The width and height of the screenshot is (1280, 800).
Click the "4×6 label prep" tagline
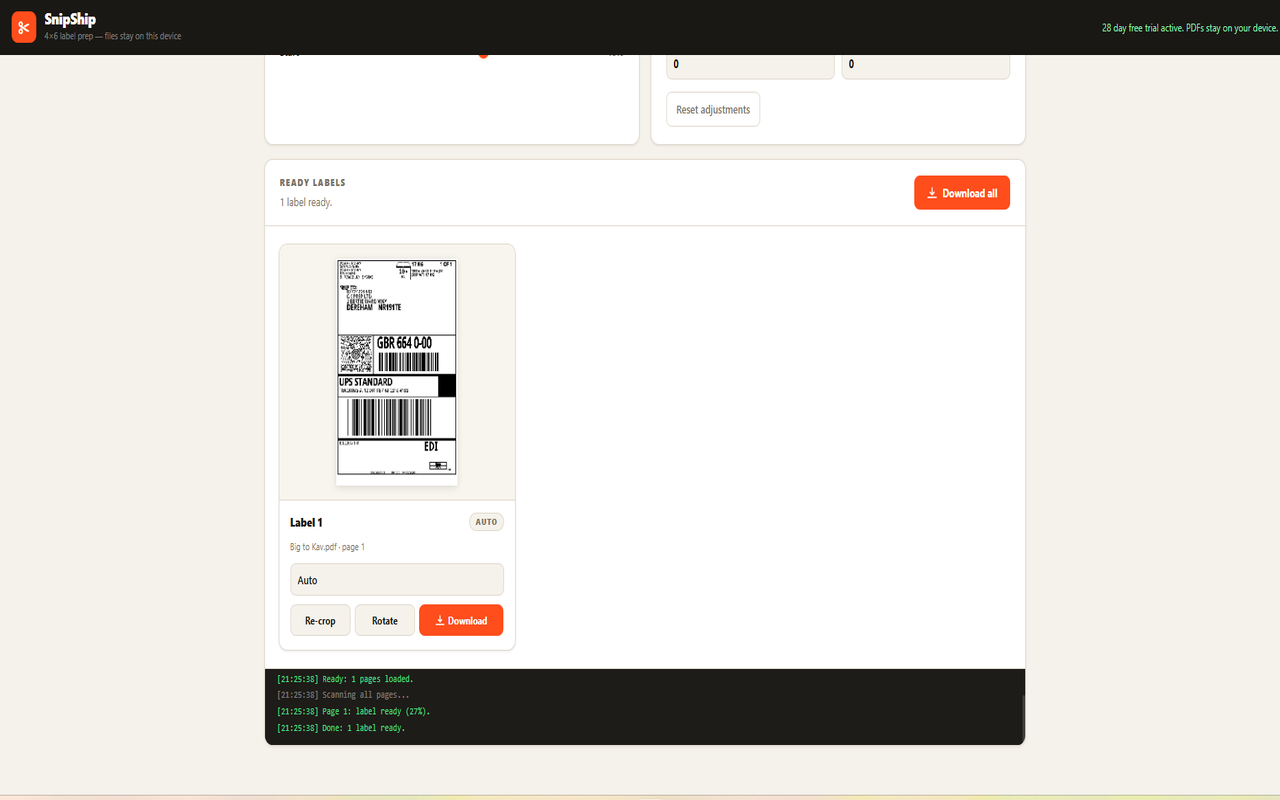tap(112, 36)
